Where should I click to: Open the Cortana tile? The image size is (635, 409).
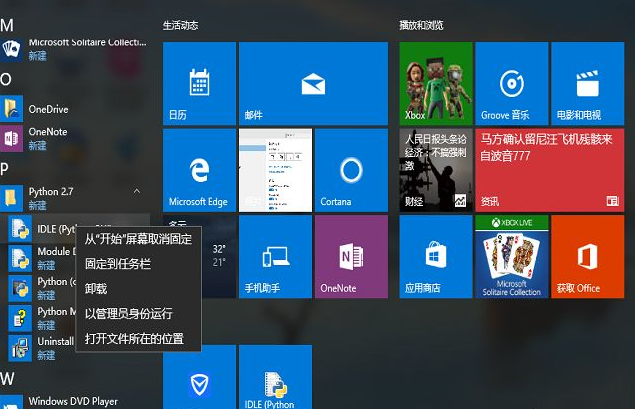pyautogui.click(x=351, y=169)
